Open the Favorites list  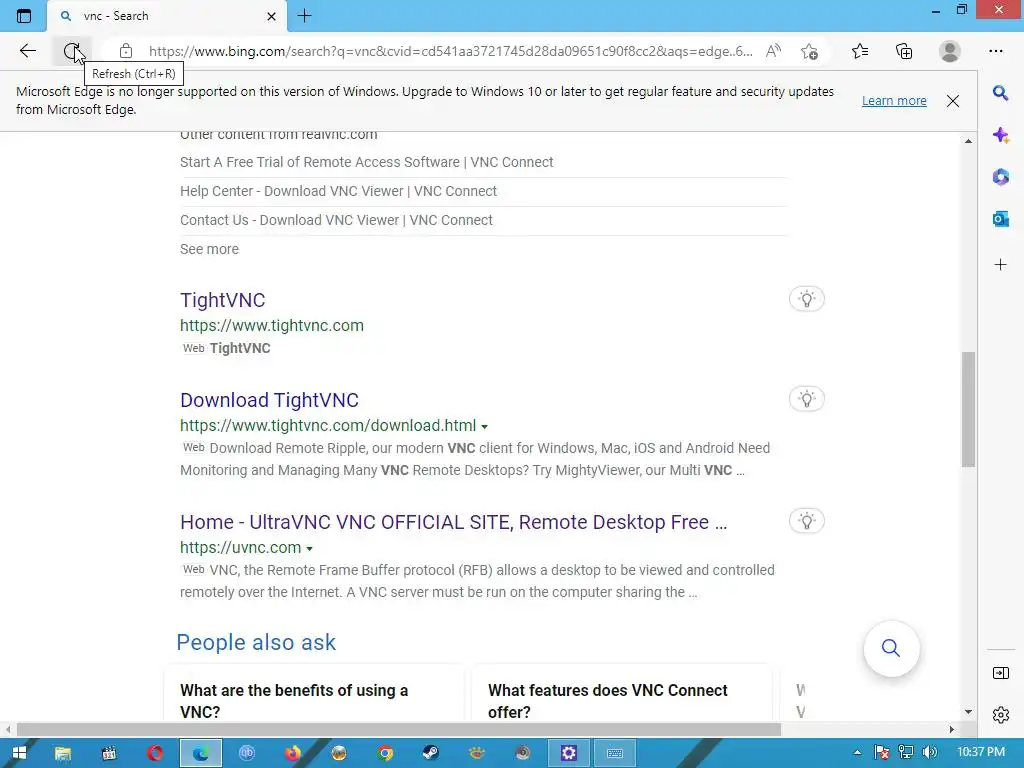click(860, 51)
